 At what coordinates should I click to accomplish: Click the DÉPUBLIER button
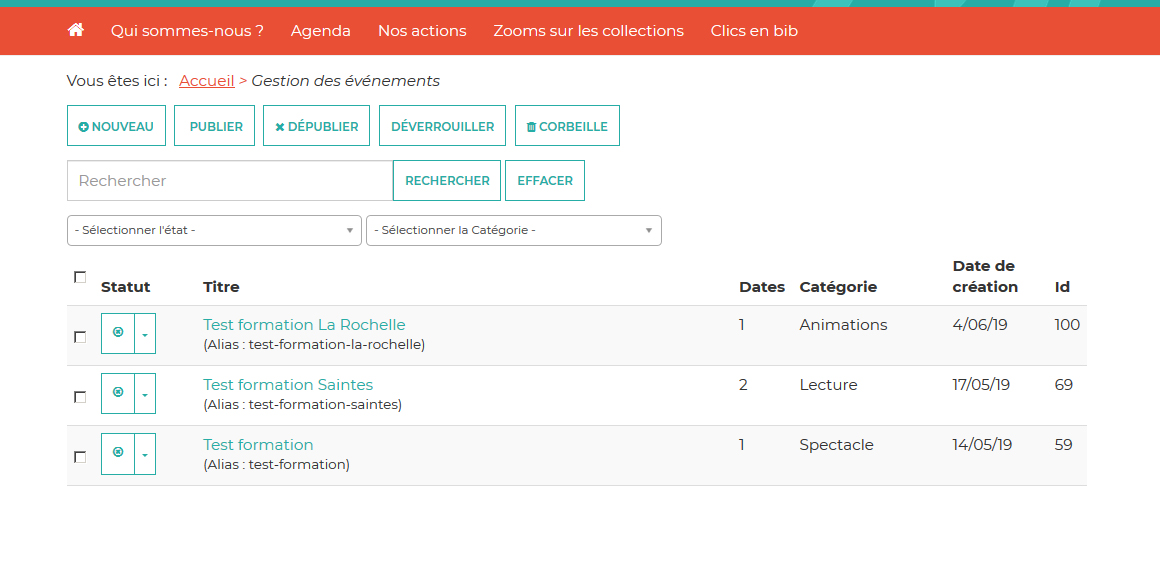pos(317,126)
